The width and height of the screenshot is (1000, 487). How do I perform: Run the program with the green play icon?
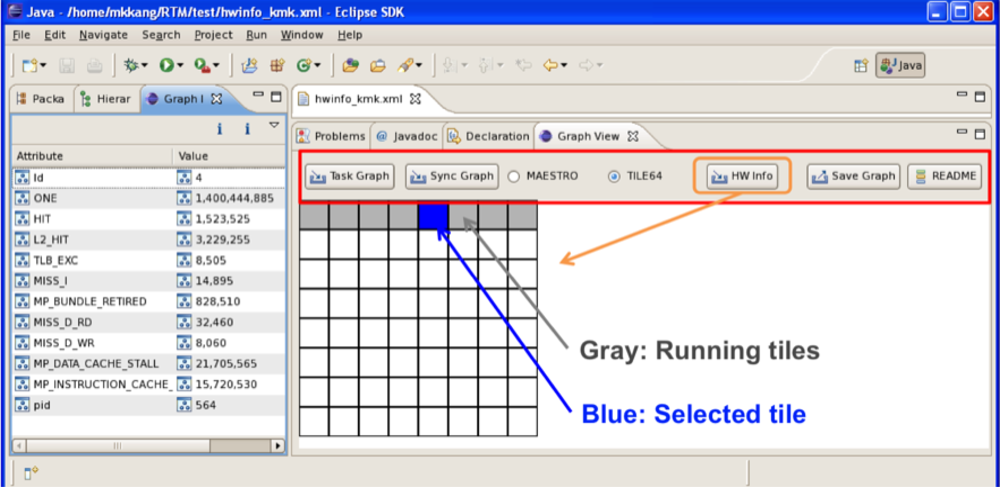coord(166,65)
